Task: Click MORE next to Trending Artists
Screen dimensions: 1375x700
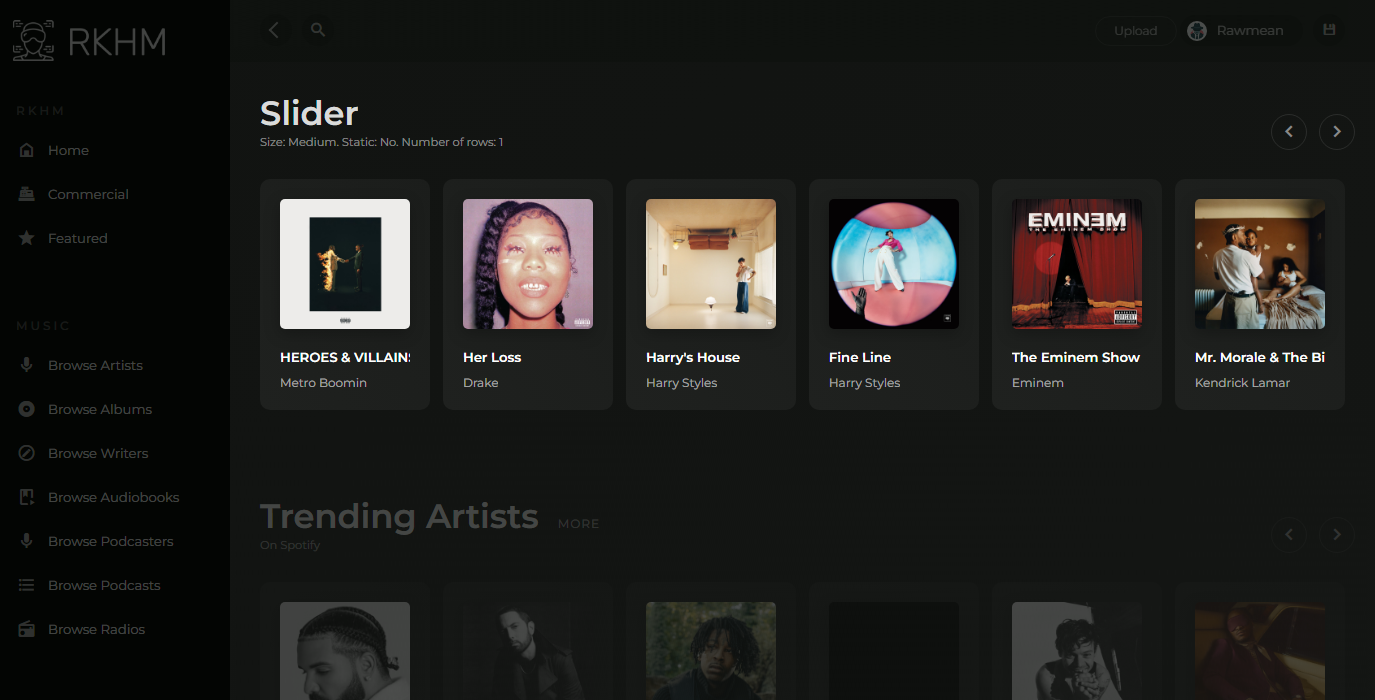Action: pyautogui.click(x=578, y=524)
